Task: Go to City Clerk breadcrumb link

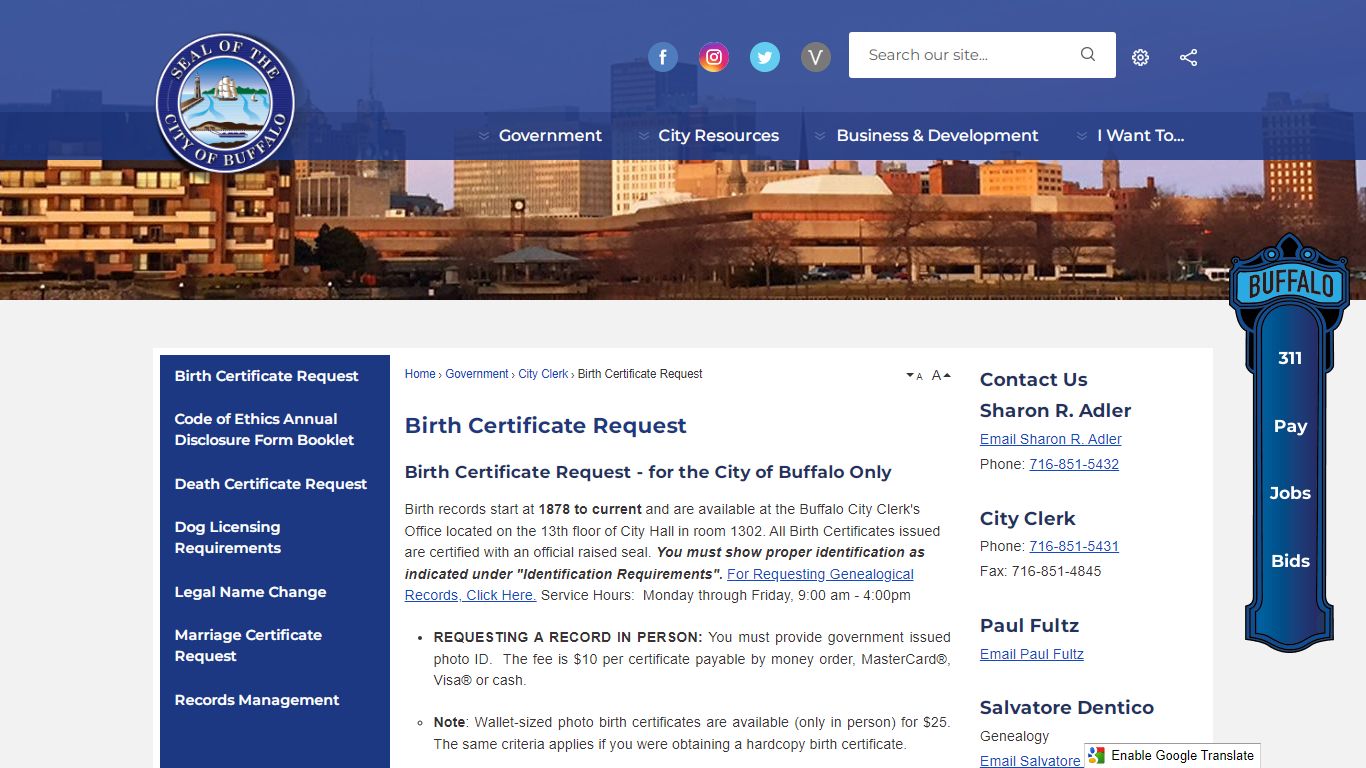Action: [x=543, y=374]
